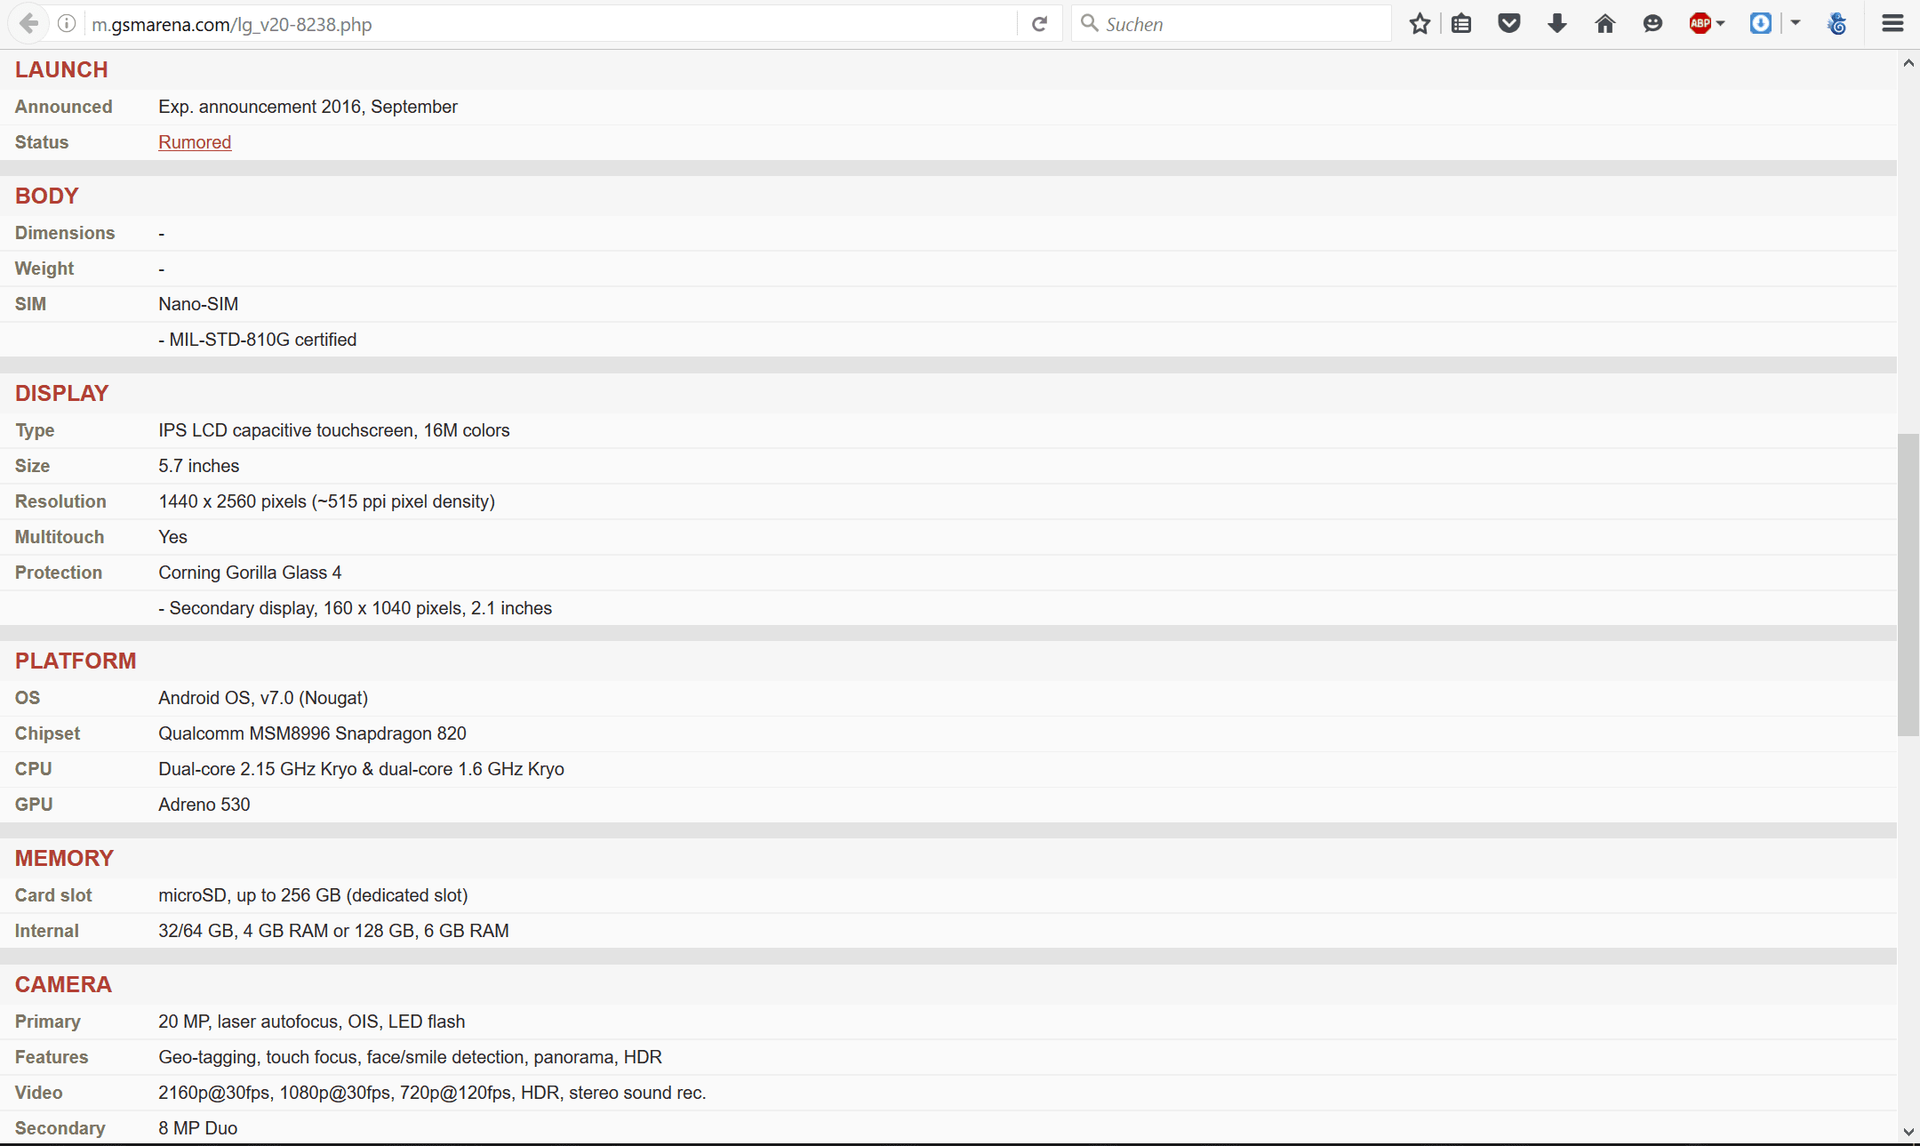Click the '5.7 inches' size value
Screen dimensions: 1920x1146
[199, 466]
